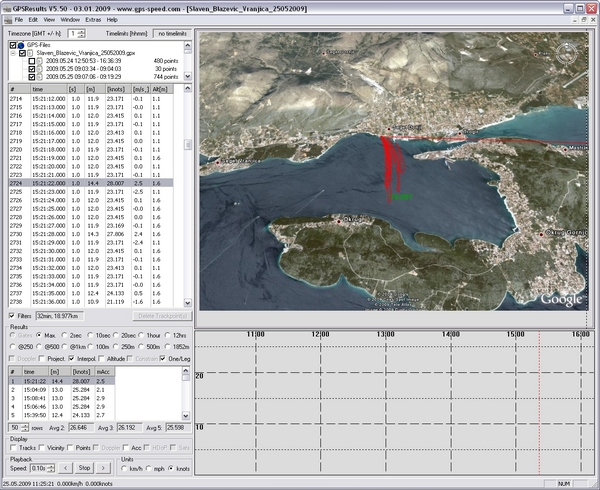Click the playback step-forward '>' button

point(103,468)
